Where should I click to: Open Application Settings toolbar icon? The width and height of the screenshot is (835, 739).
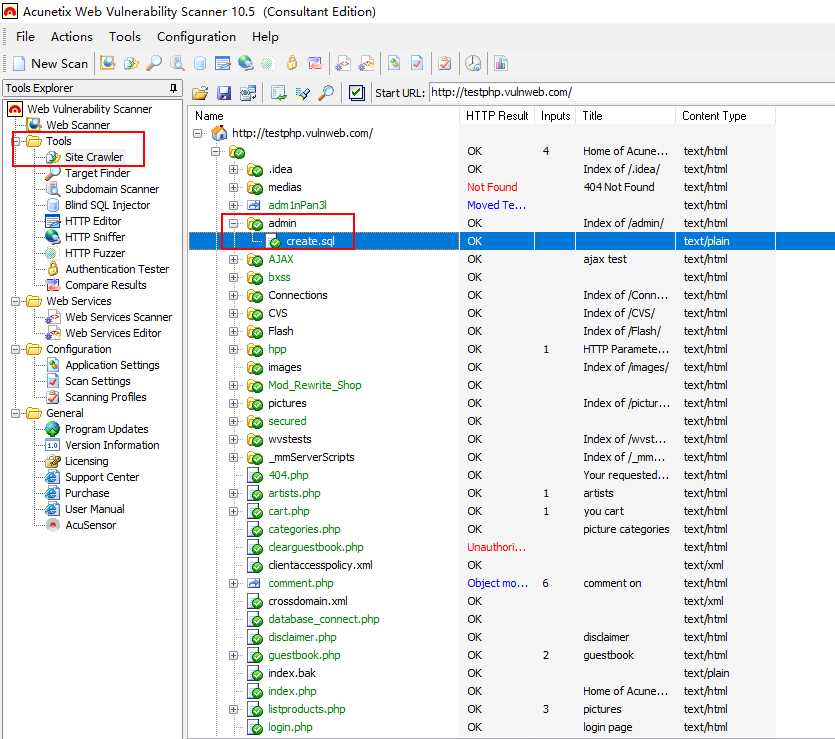click(394, 63)
